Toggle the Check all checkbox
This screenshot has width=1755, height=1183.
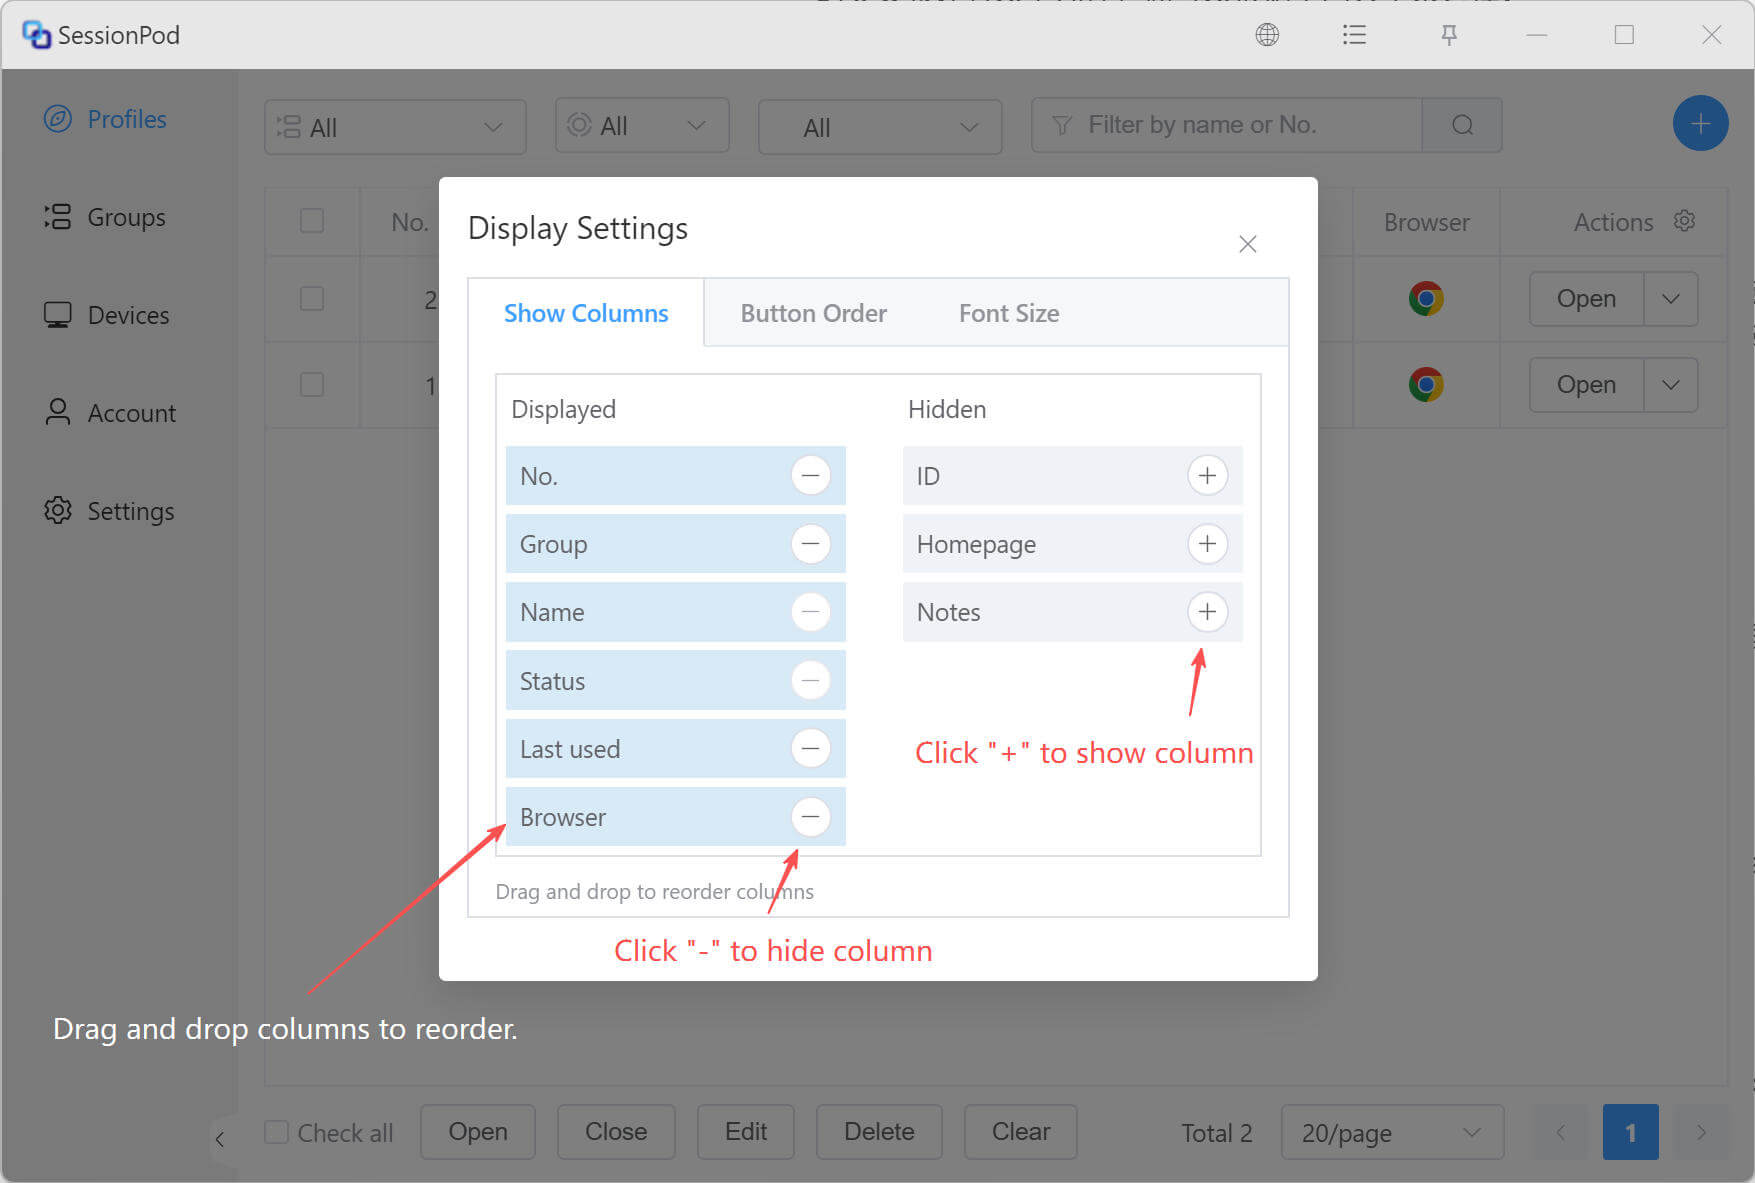point(277,1132)
